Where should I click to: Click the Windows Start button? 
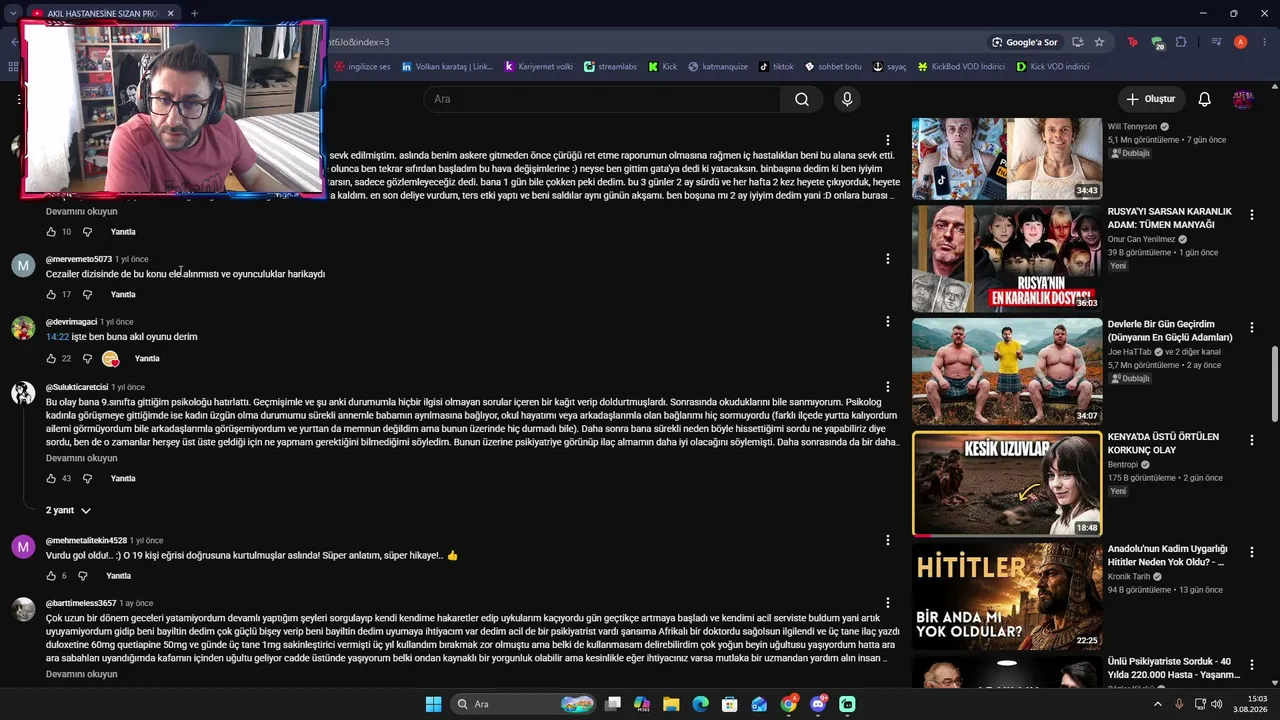tap(433, 704)
